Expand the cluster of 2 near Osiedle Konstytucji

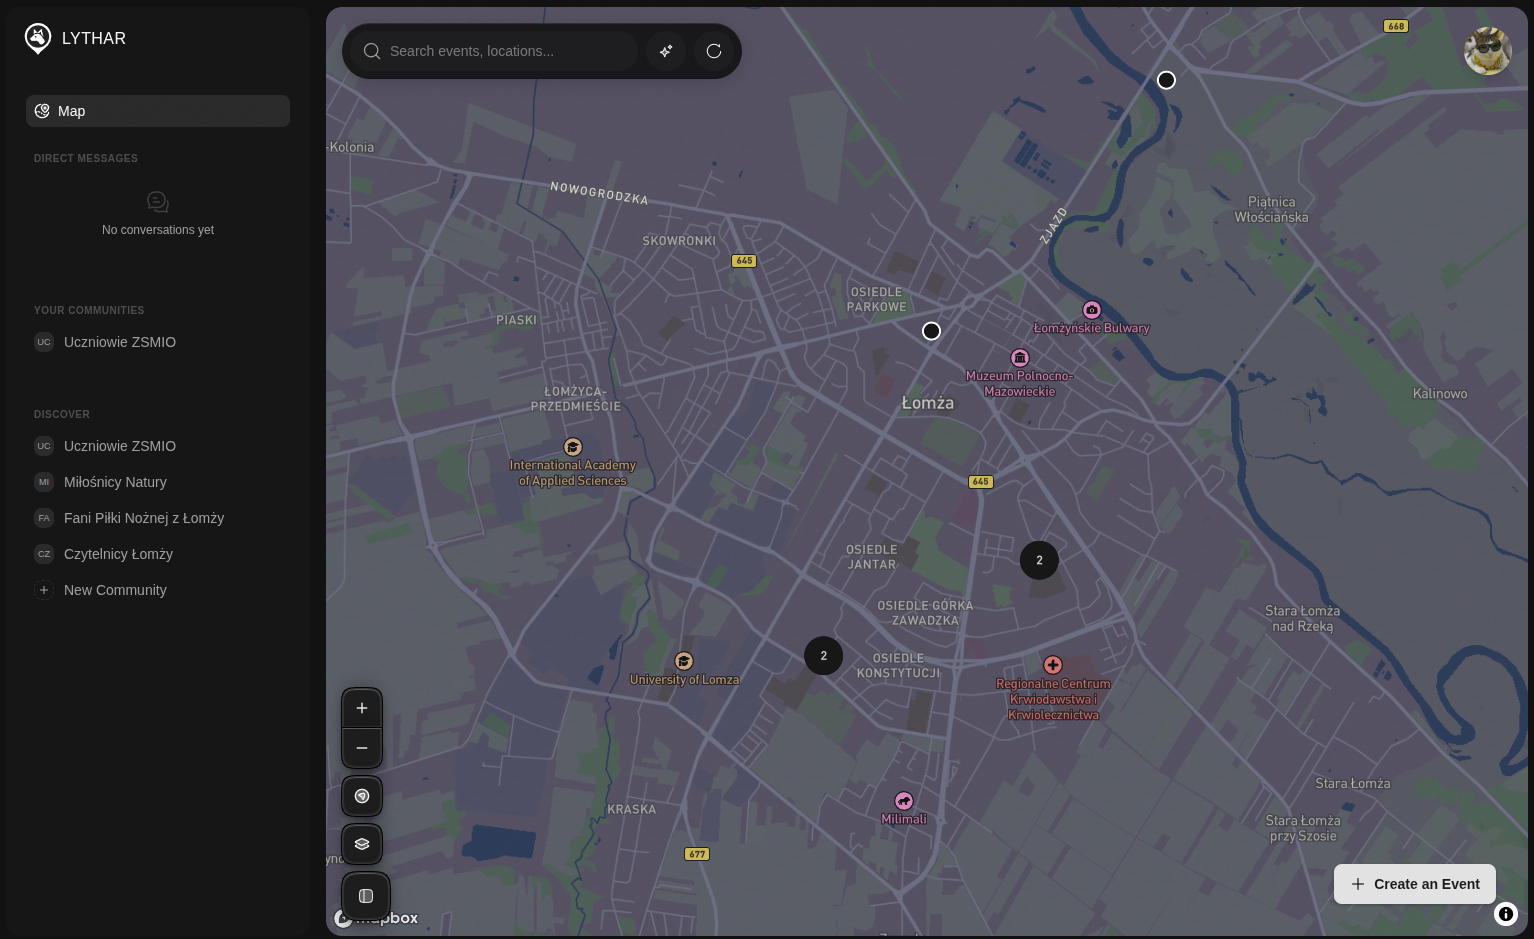pos(823,656)
